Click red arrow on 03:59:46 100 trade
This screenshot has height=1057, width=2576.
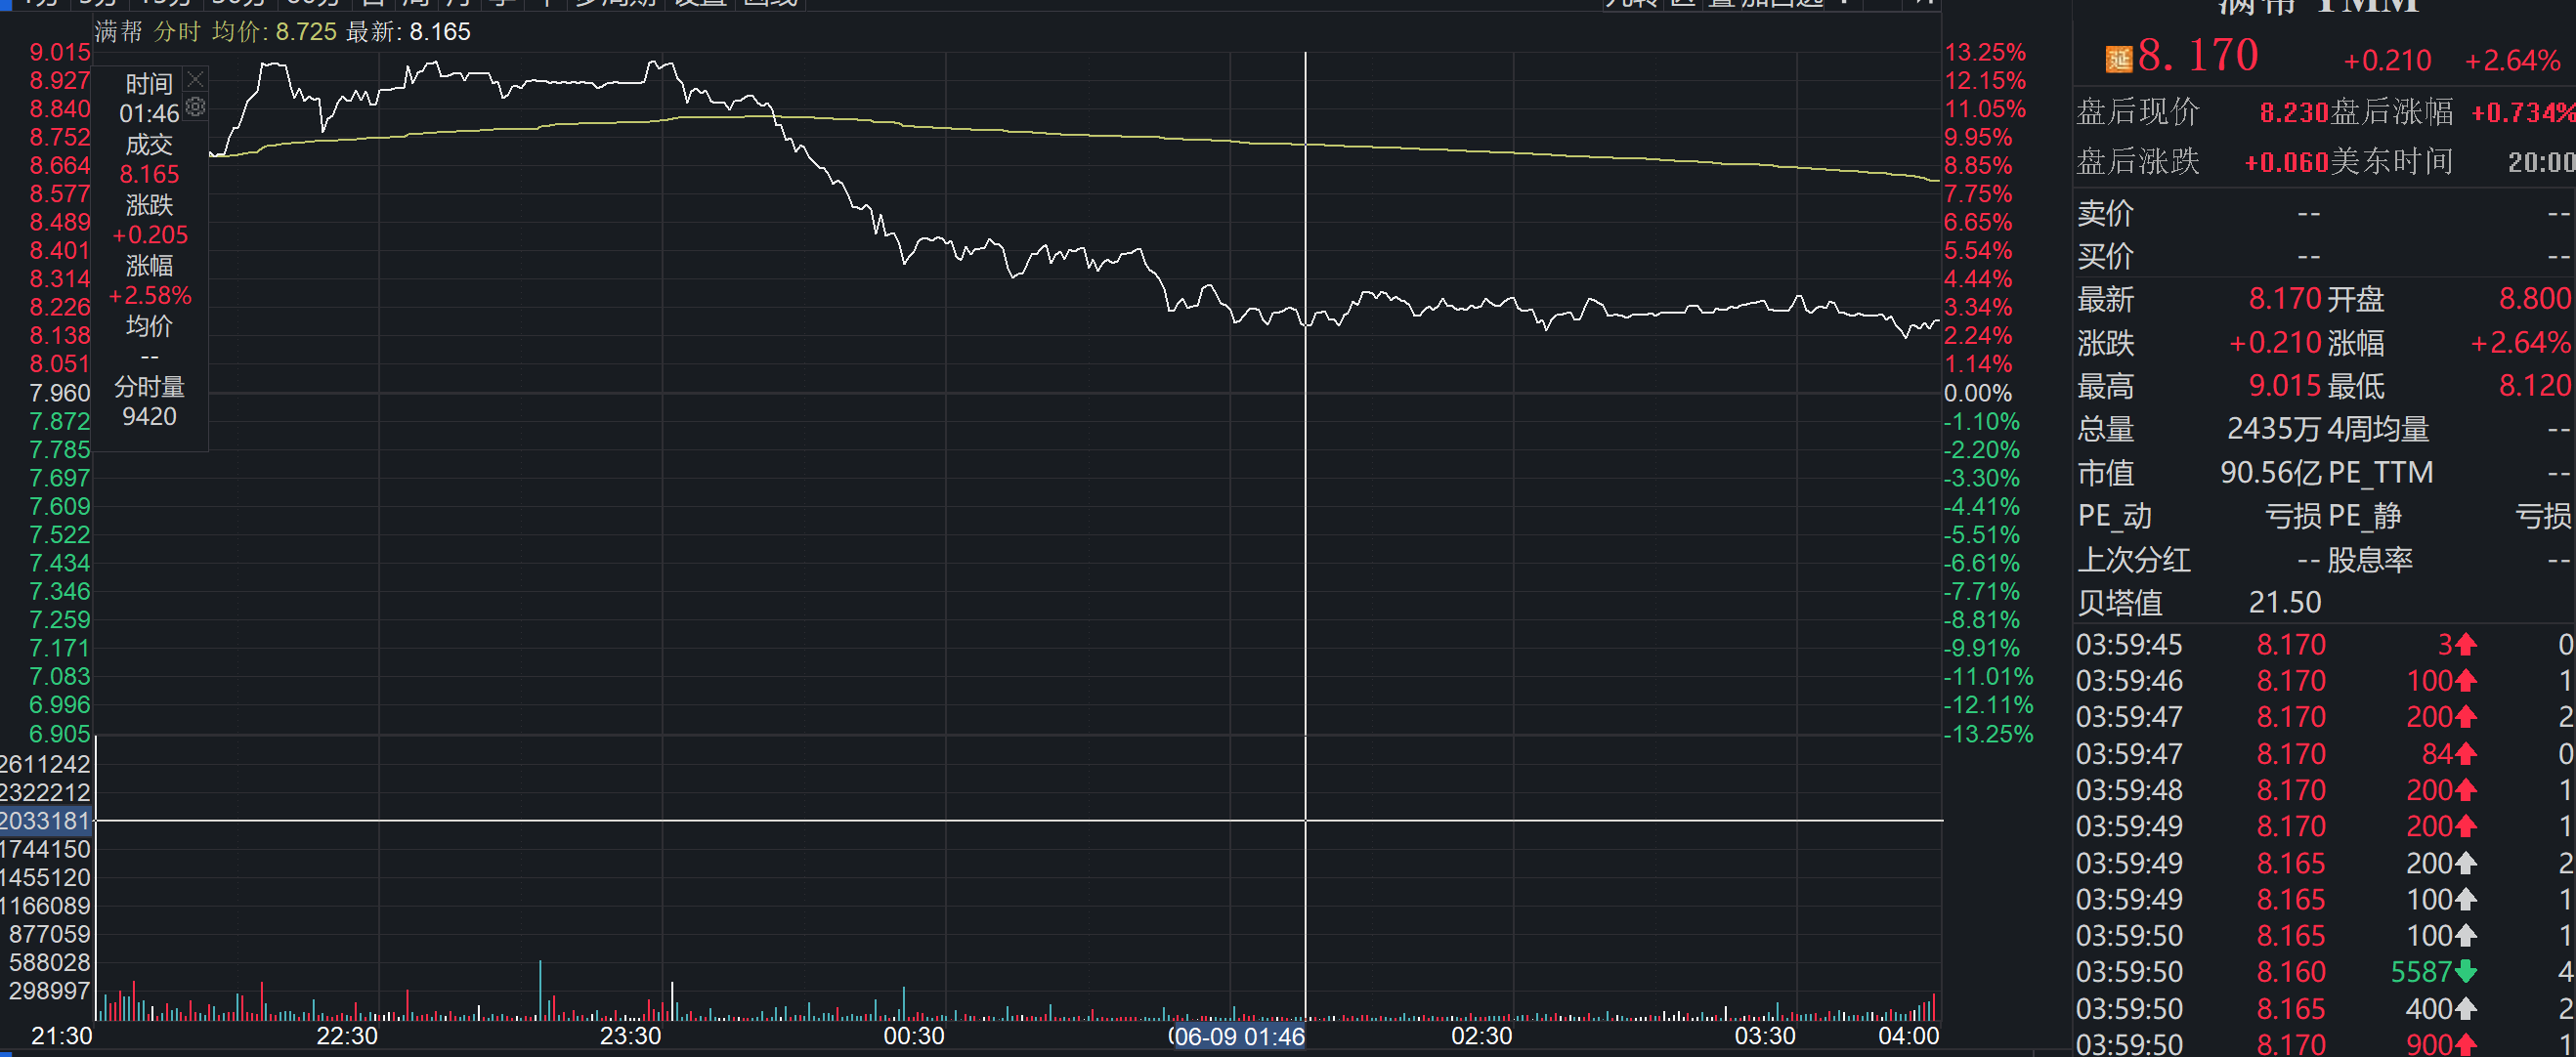click(x=2465, y=681)
